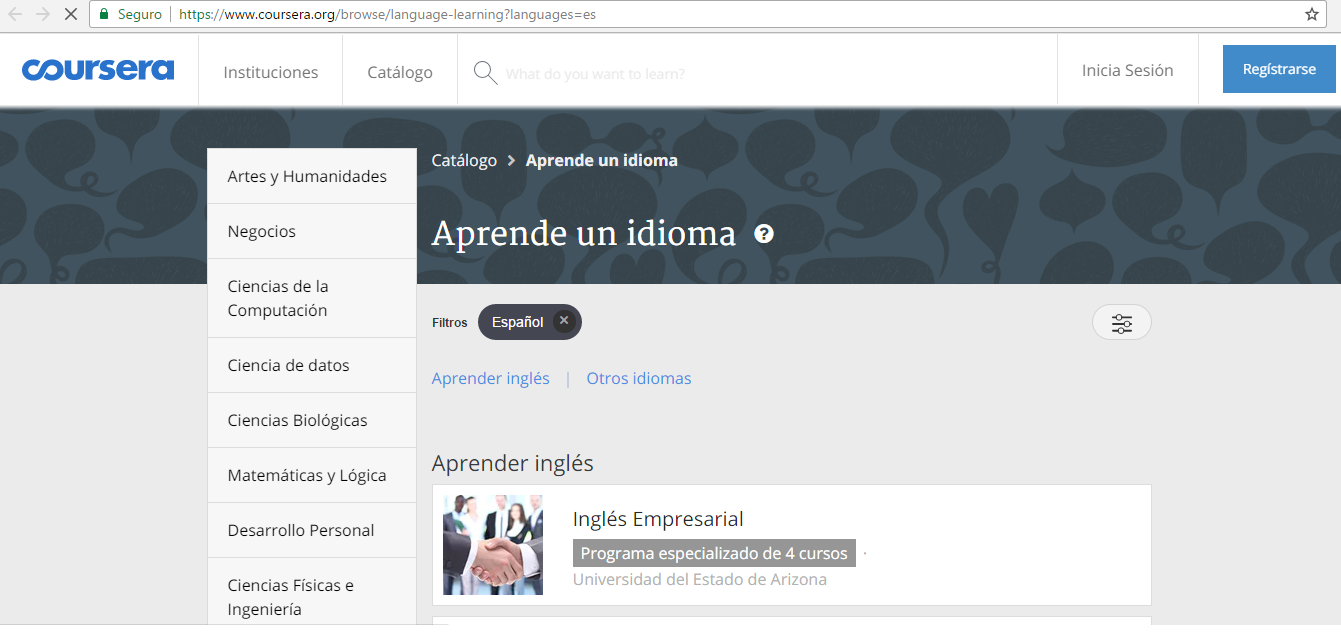Open Inglés Empresarial course thumbnail
The image size is (1341, 642).
493,545
